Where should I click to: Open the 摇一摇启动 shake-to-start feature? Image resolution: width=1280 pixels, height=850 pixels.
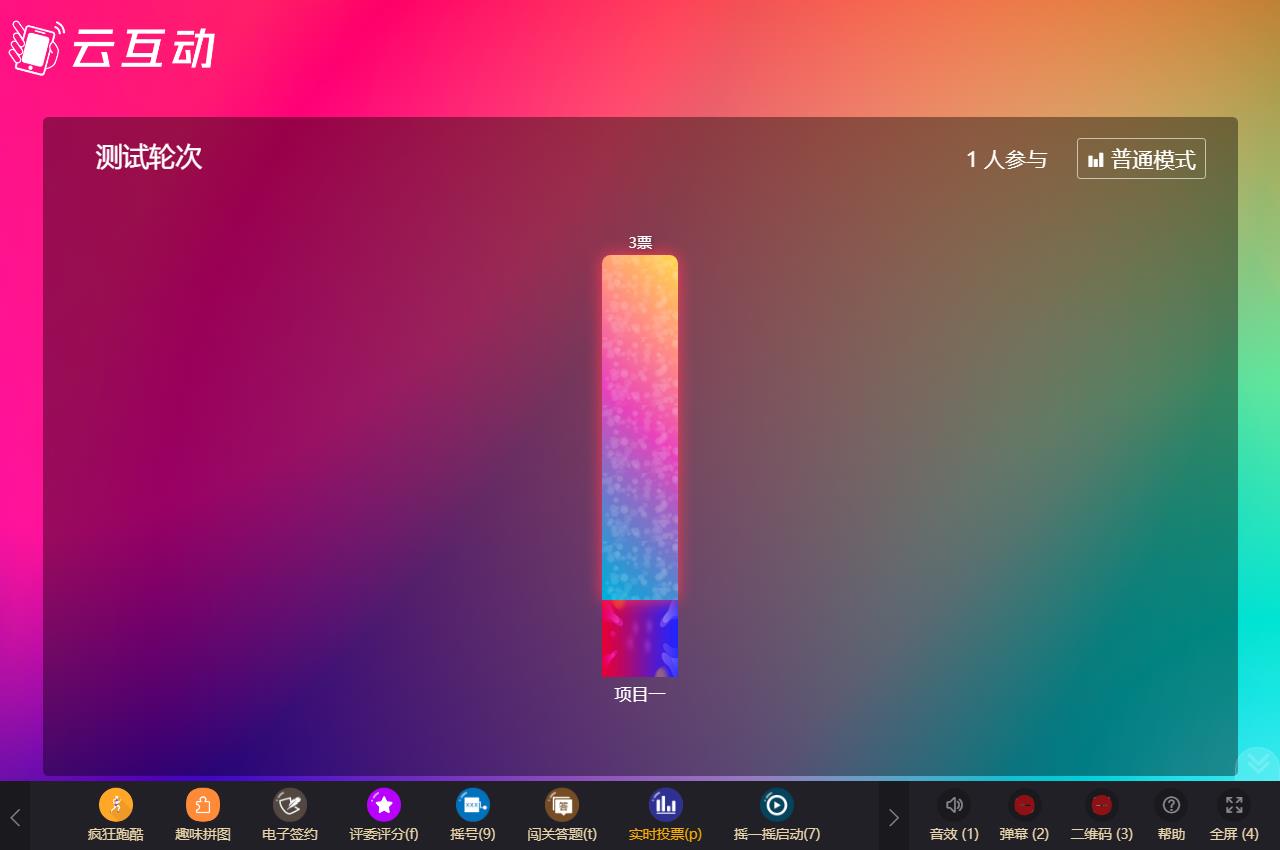point(776,805)
